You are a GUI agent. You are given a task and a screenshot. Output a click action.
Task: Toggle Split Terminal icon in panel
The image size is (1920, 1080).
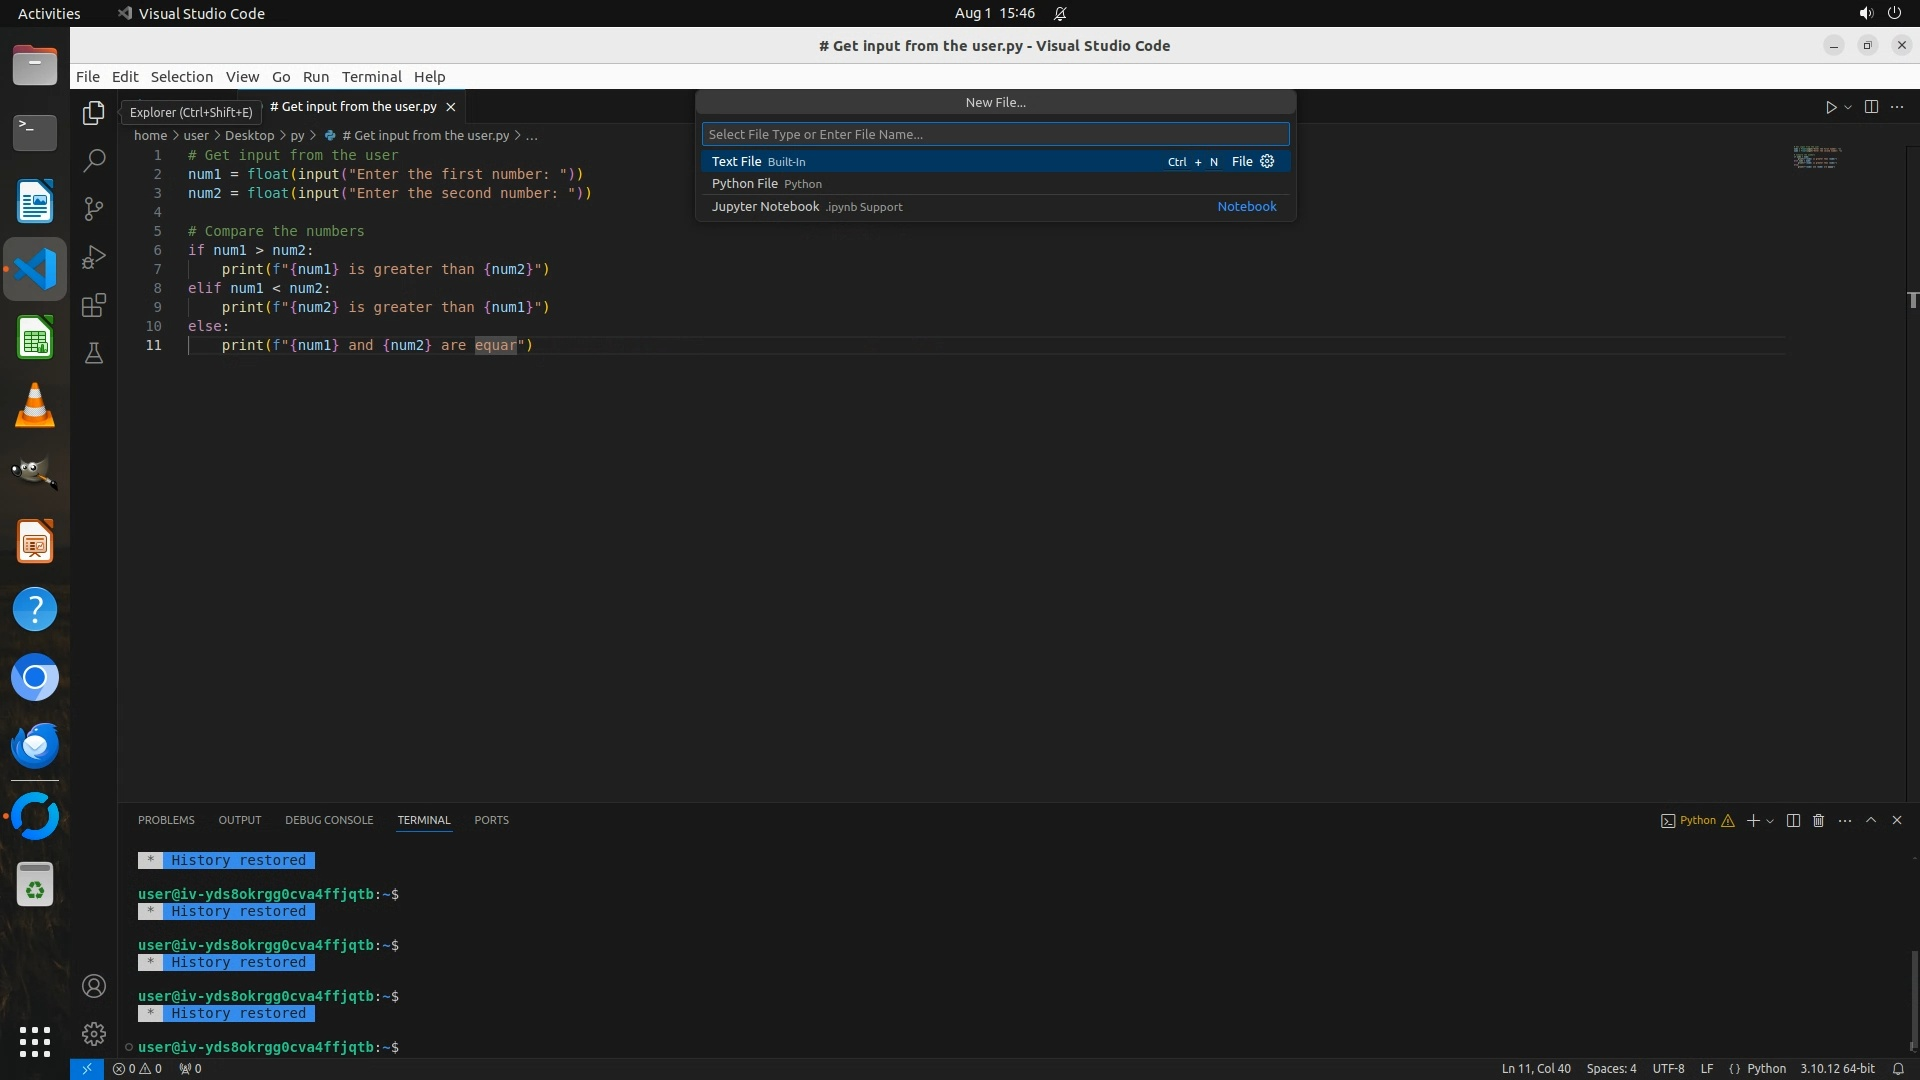(x=1793, y=820)
